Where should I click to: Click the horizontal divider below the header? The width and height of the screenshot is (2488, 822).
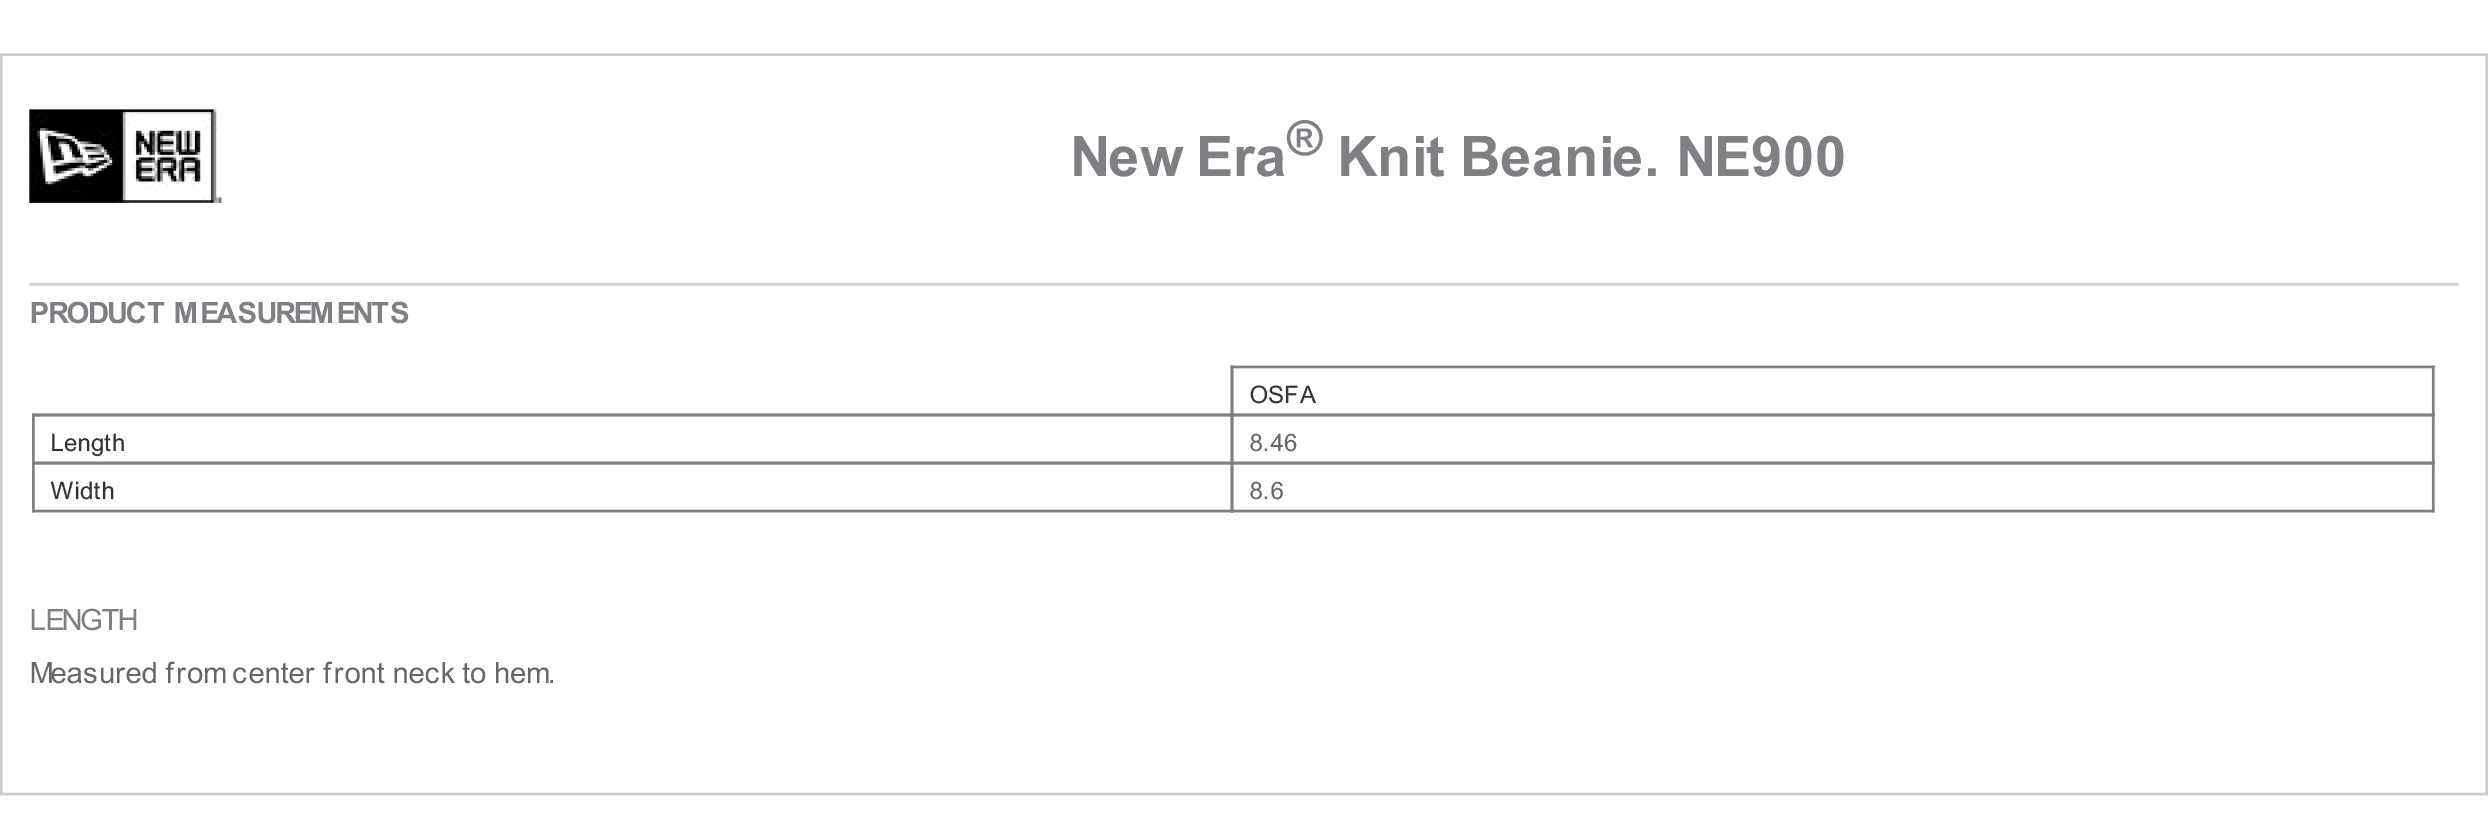1244,284
